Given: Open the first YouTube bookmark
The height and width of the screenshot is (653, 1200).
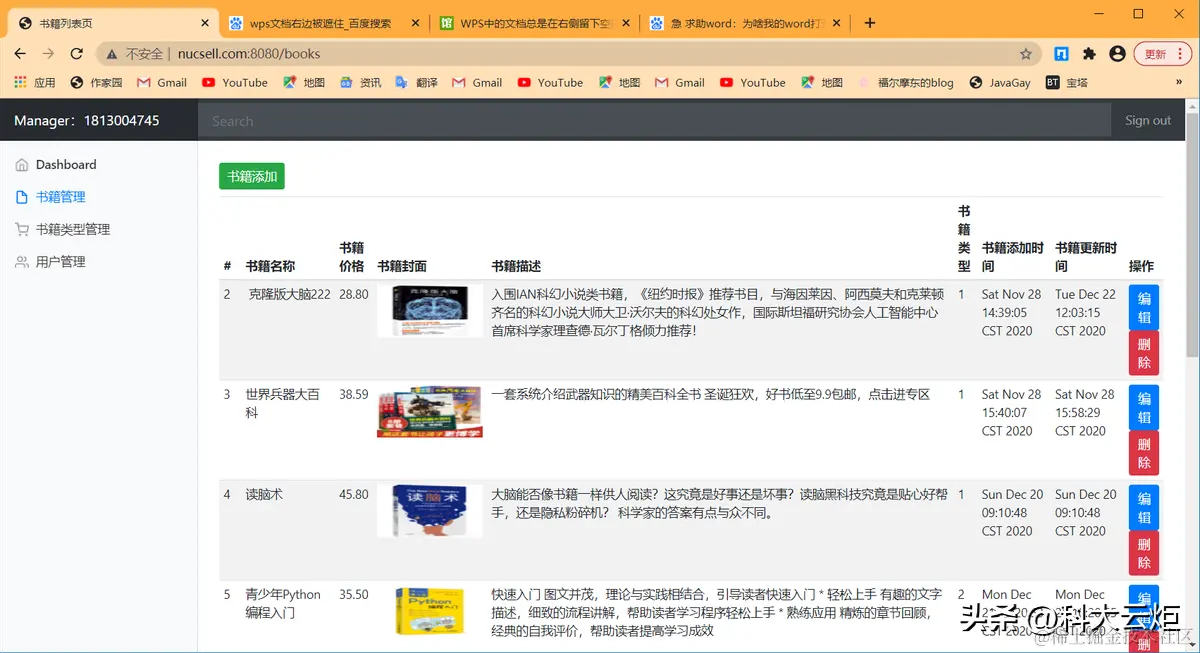Looking at the screenshot, I should (235, 83).
